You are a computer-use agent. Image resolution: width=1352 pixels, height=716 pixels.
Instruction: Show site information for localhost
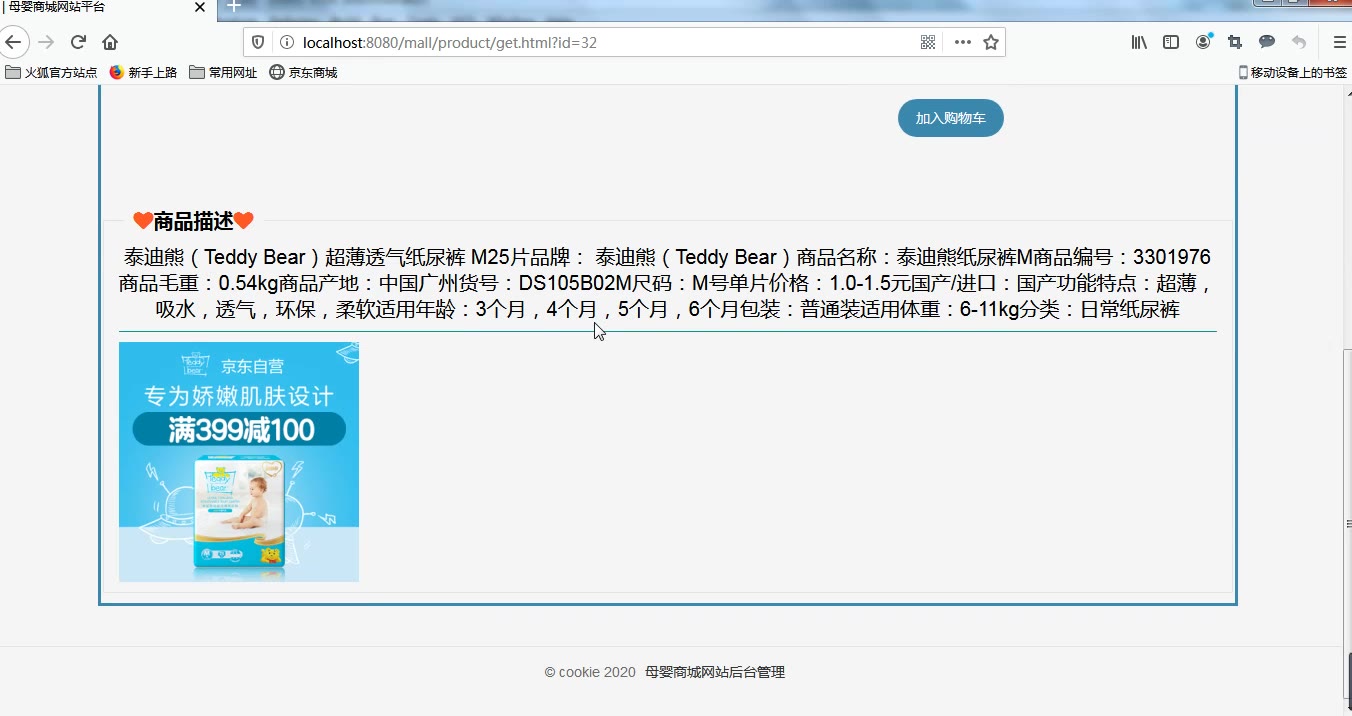tap(286, 42)
